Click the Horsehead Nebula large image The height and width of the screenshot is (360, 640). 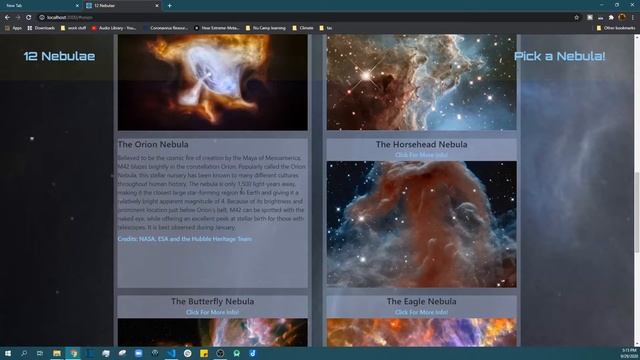[x=422, y=224]
